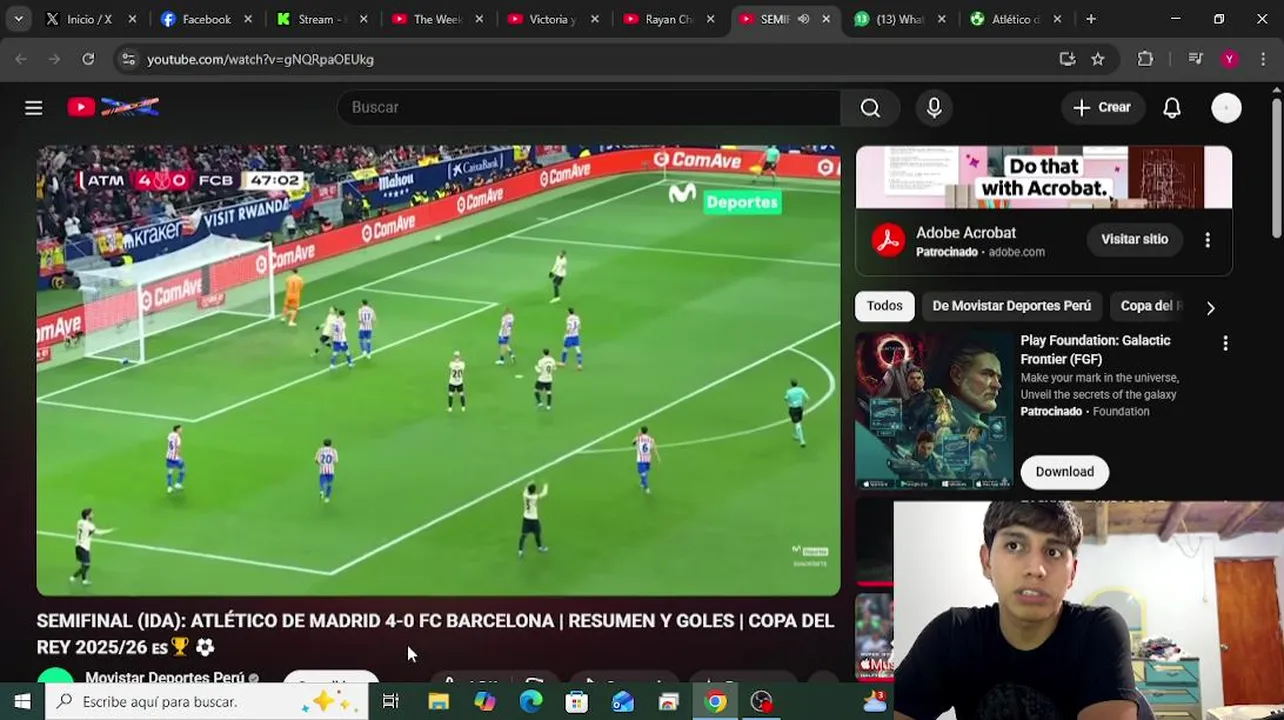Click the Crear button
Viewport: 1284px width, 720px height.
tap(1102, 107)
